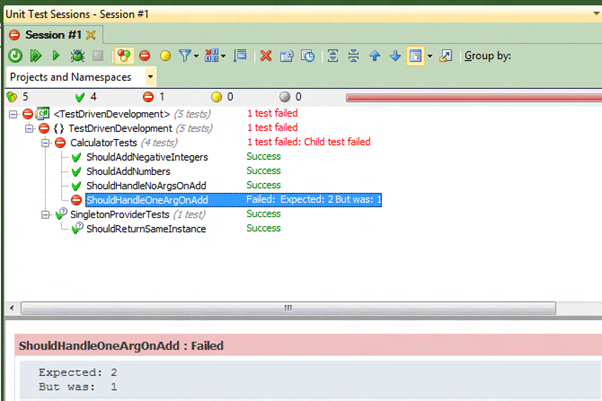Toggle failed tests filter in toolbar
Image resolution: width=602 pixels, height=401 pixels.
click(x=145, y=56)
